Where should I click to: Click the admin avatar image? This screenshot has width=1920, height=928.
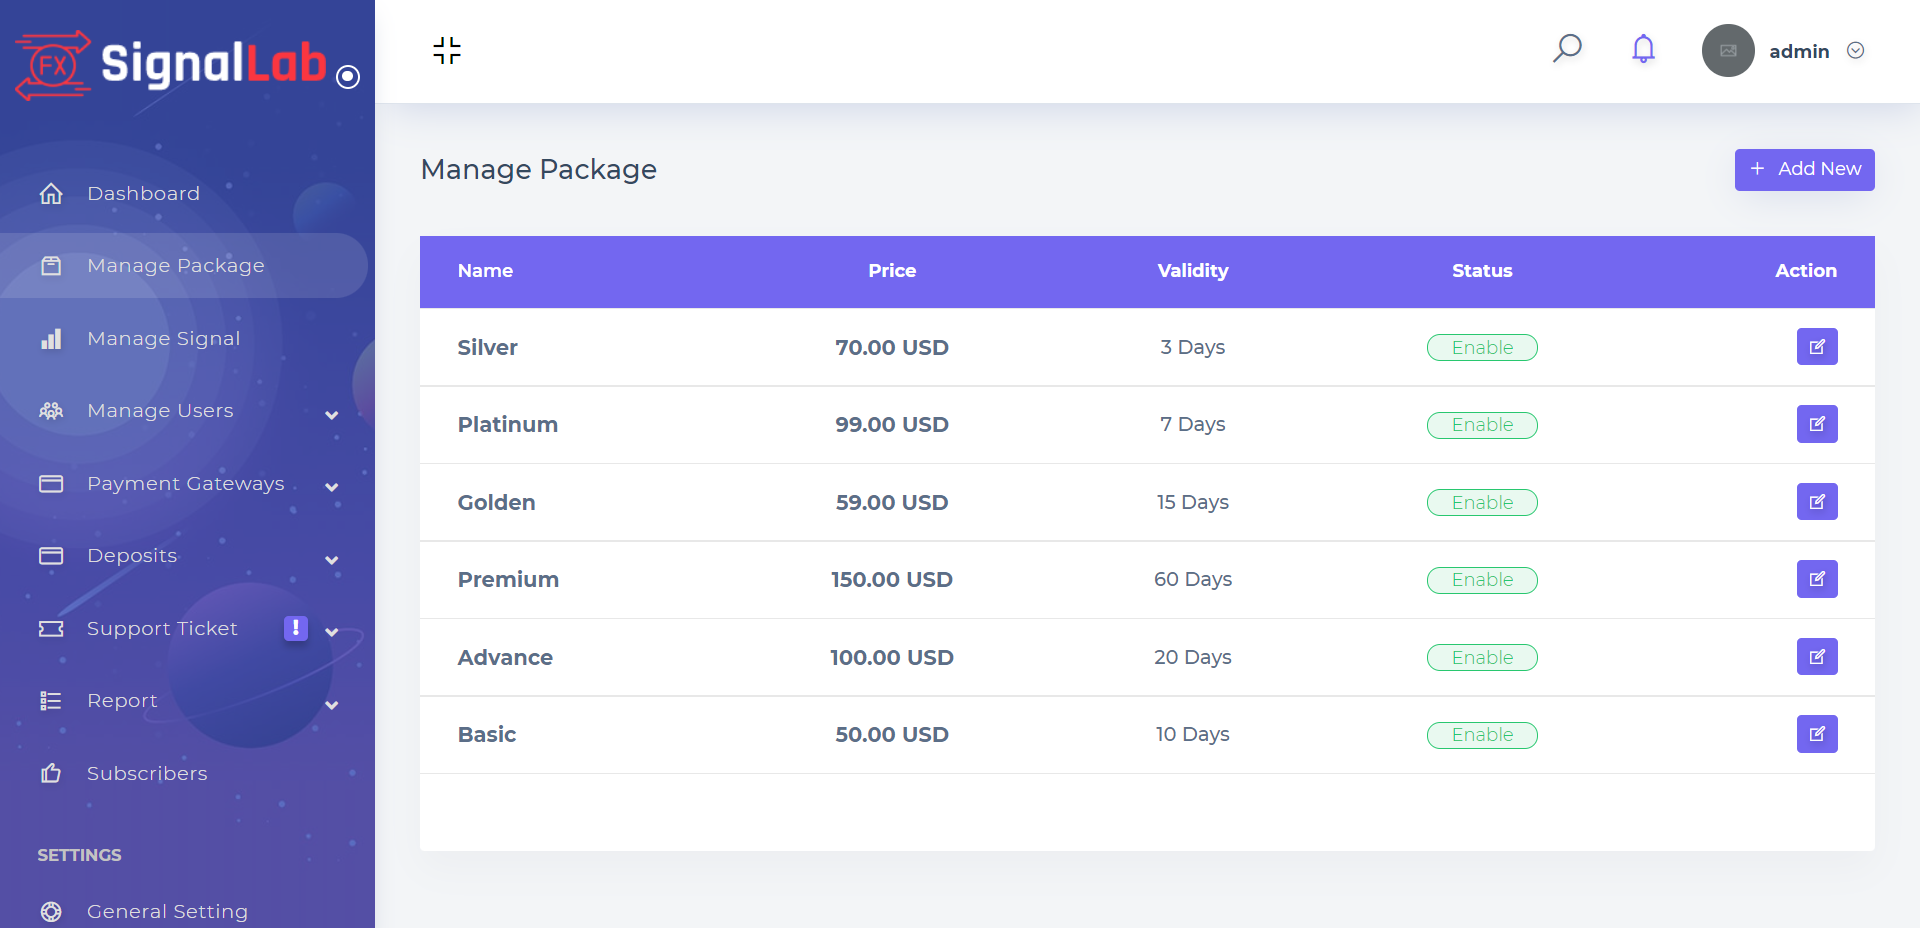point(1727,51)
